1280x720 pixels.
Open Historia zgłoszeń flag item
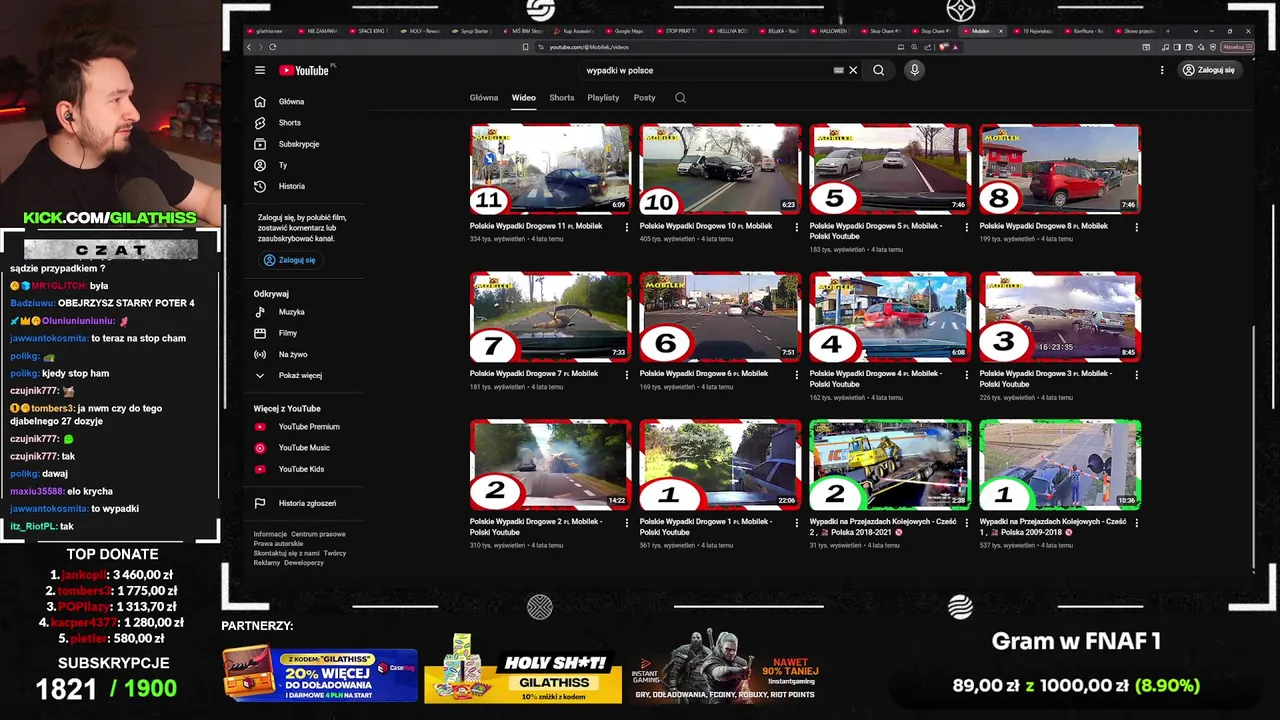(306, 503)
